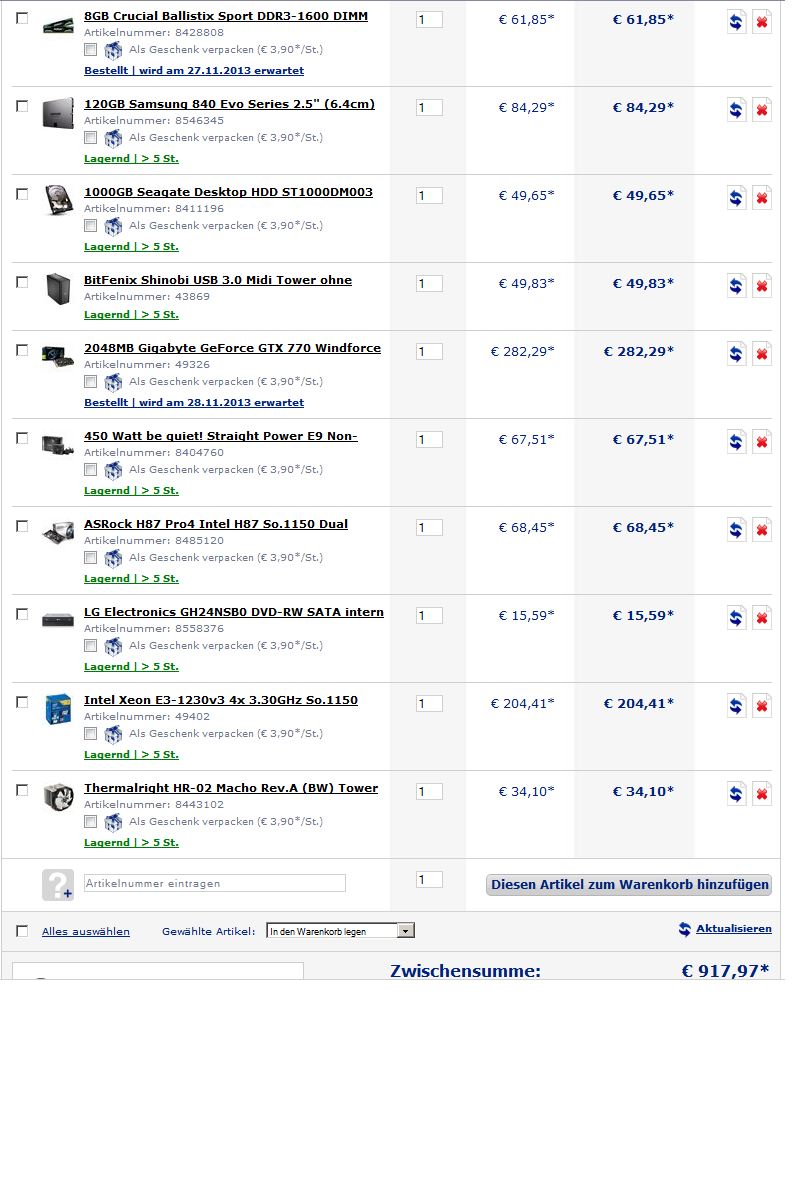Click quantity field for Seagate HDD
792x1188 pixels.
click(x=429, y=195)
